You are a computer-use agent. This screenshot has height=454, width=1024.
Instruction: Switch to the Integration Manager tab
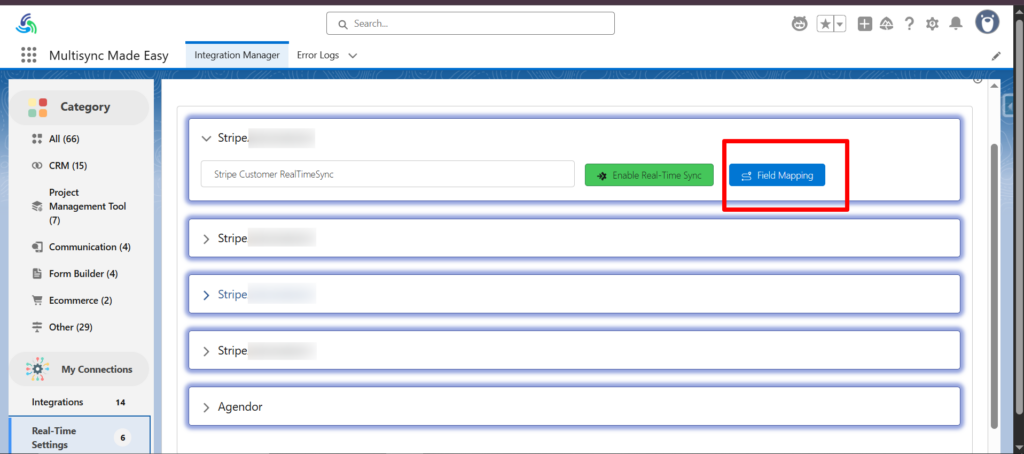237,56
